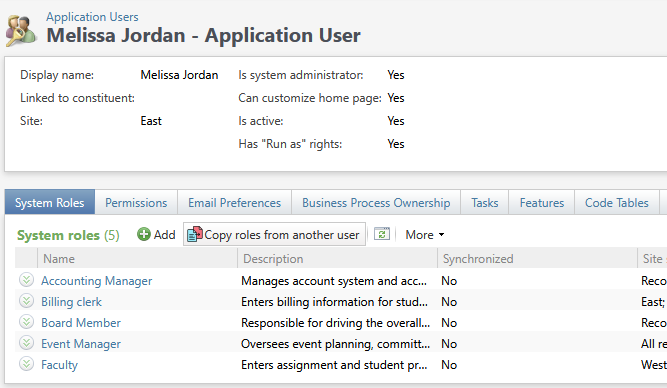
Task: Click the Copy roles document icon
Action: coord(195,234)
